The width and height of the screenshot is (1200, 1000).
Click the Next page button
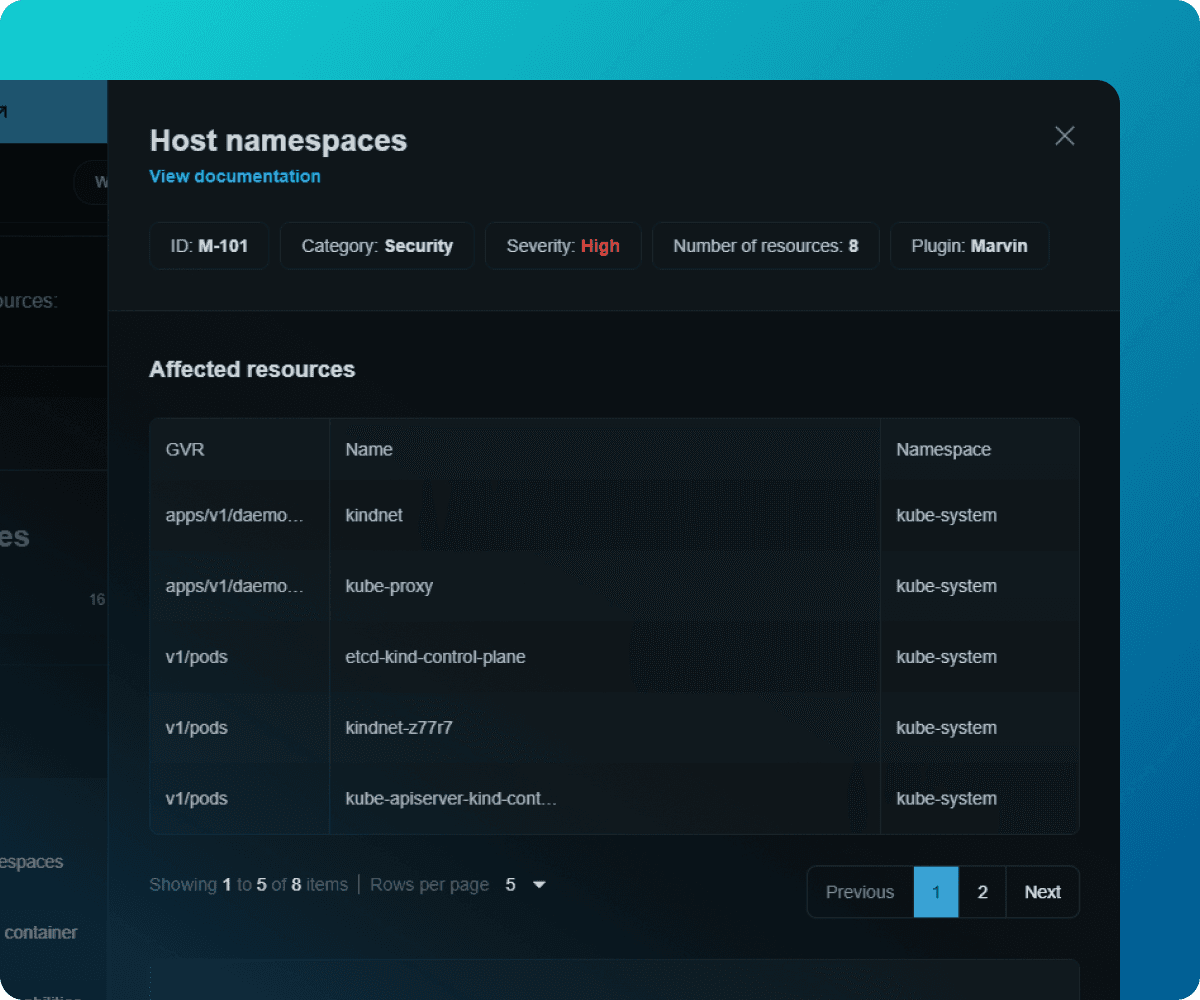point(1042,892)
